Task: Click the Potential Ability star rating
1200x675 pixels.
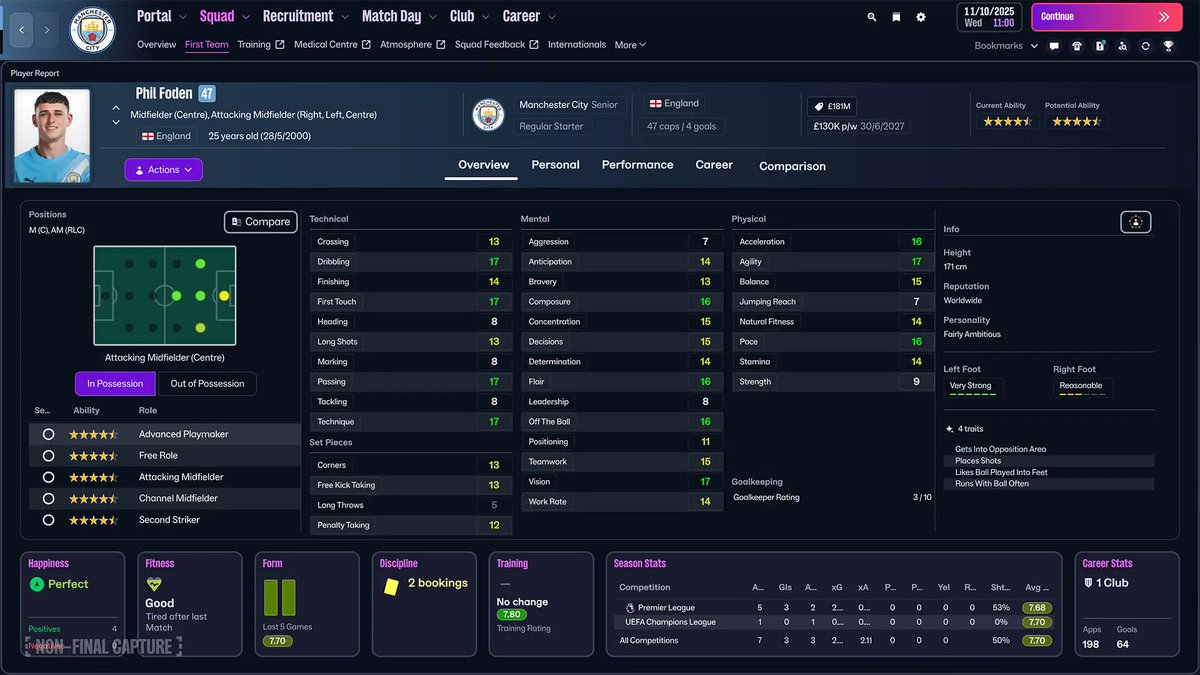Action: (1075, 121)
